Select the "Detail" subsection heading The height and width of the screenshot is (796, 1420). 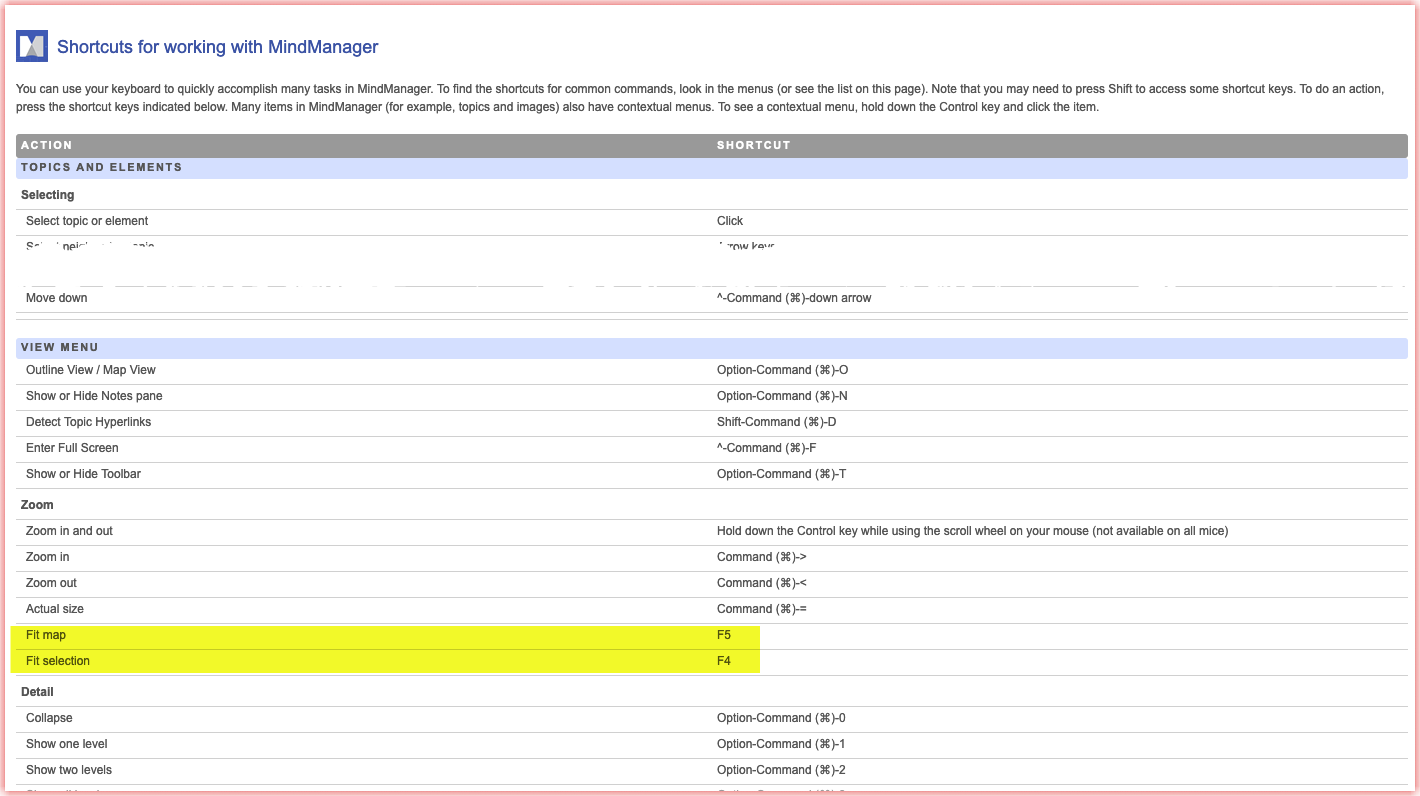pyautogui.click(x=37, y=692)
